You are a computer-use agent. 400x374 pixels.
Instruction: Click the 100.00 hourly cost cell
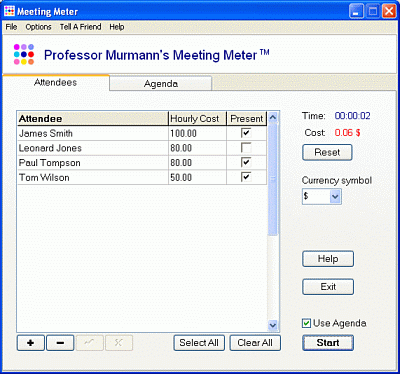[x=197, y=133]
